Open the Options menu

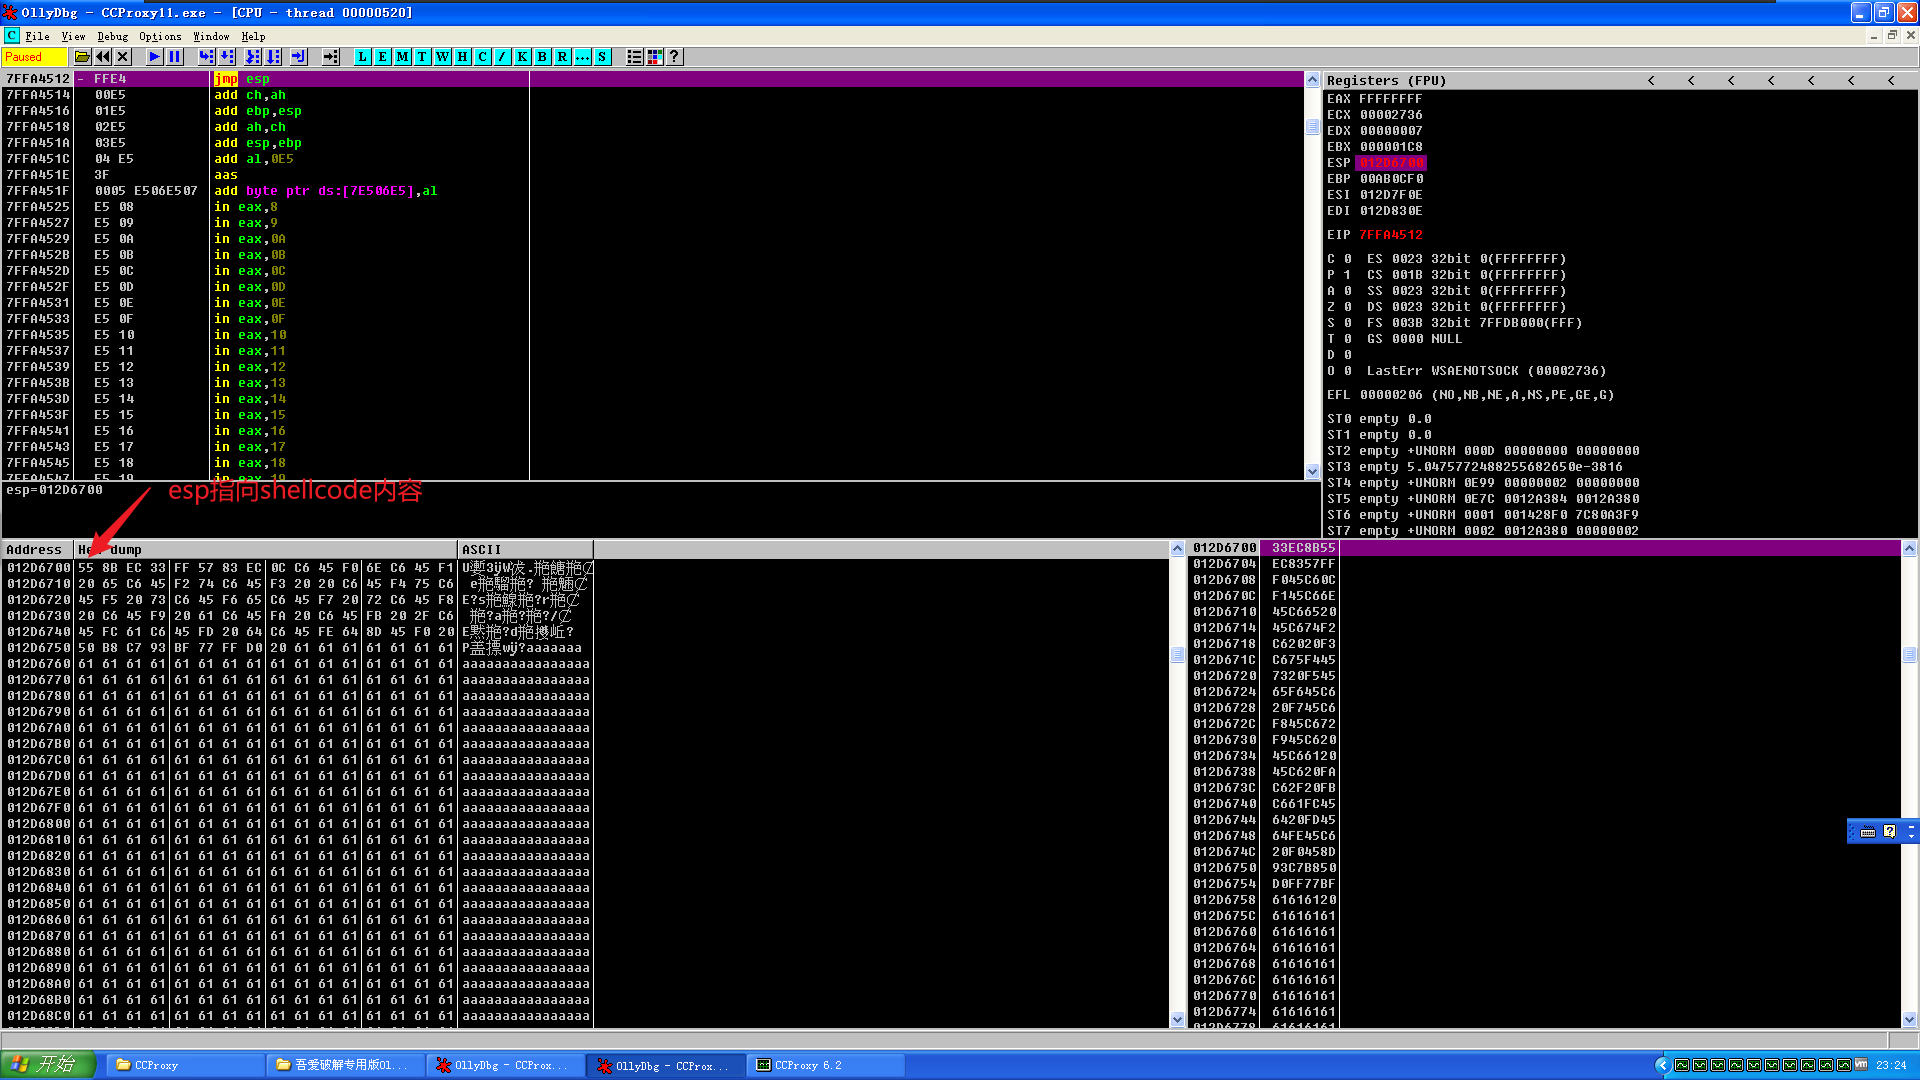tap(160, 36)
